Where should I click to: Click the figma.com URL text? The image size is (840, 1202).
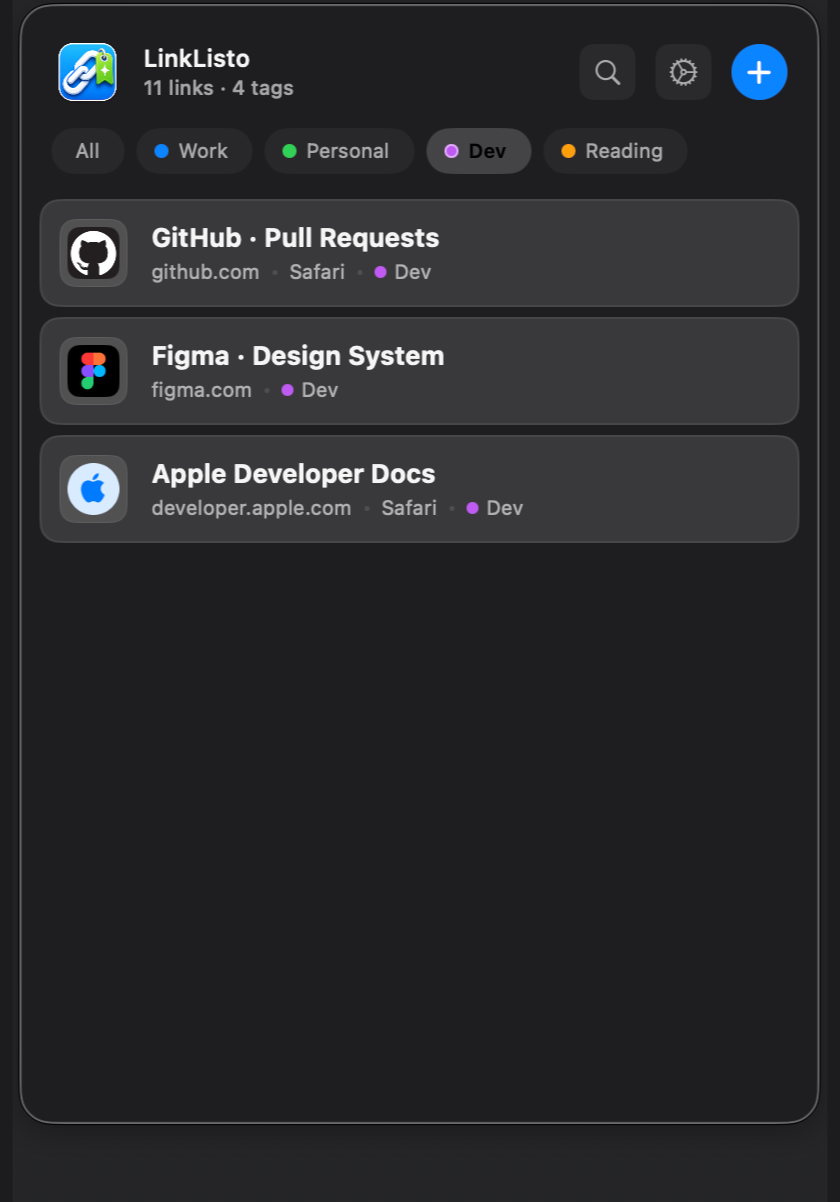pyautogui.click(x=201, y=390)
